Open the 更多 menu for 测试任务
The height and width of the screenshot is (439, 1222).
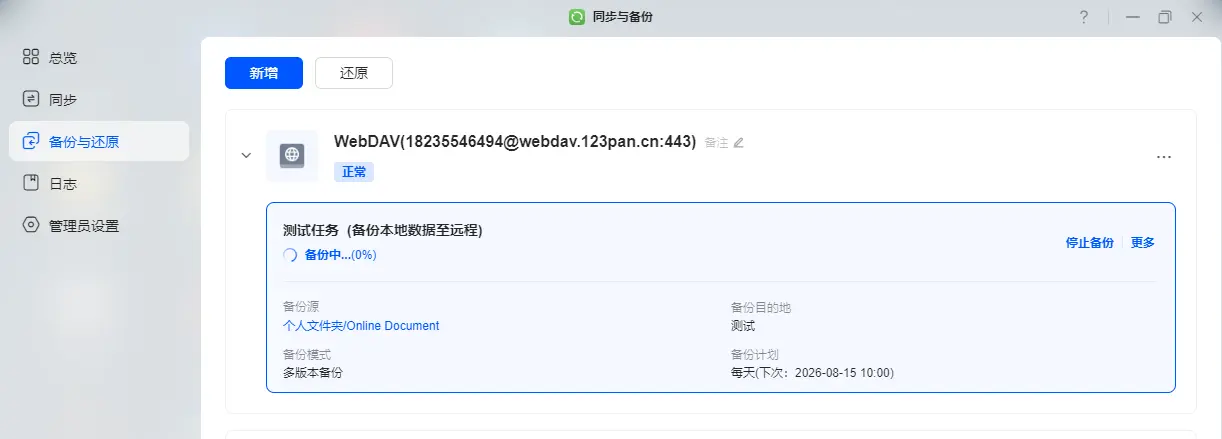(1143, 242)
